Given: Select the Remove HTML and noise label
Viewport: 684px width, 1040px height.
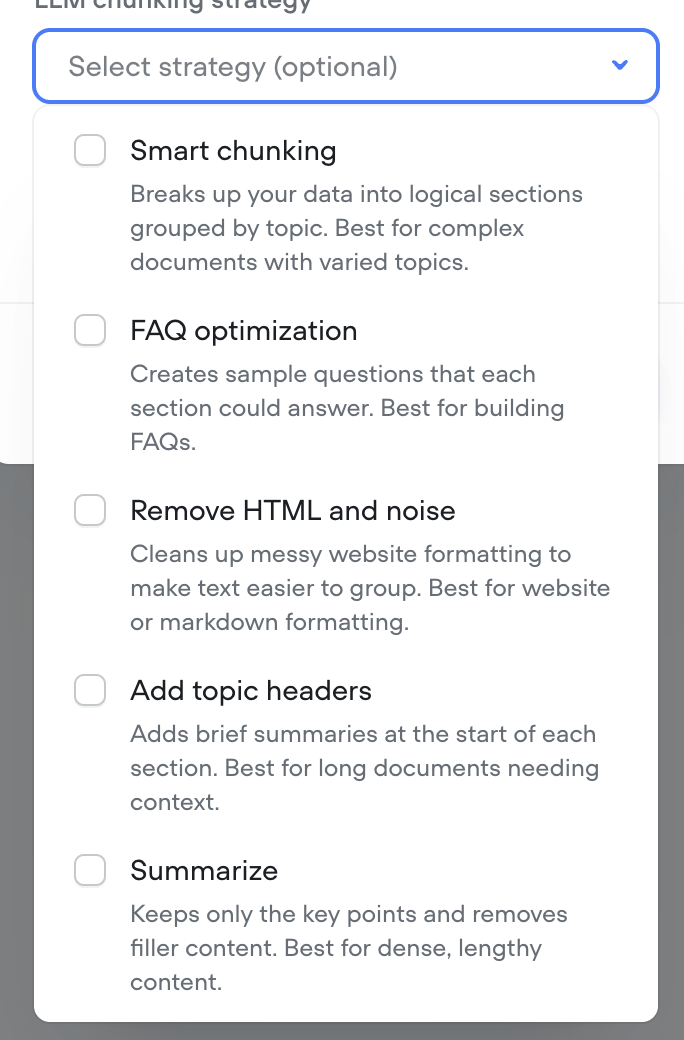Looking at the screenshot, I should pos(293,511).
